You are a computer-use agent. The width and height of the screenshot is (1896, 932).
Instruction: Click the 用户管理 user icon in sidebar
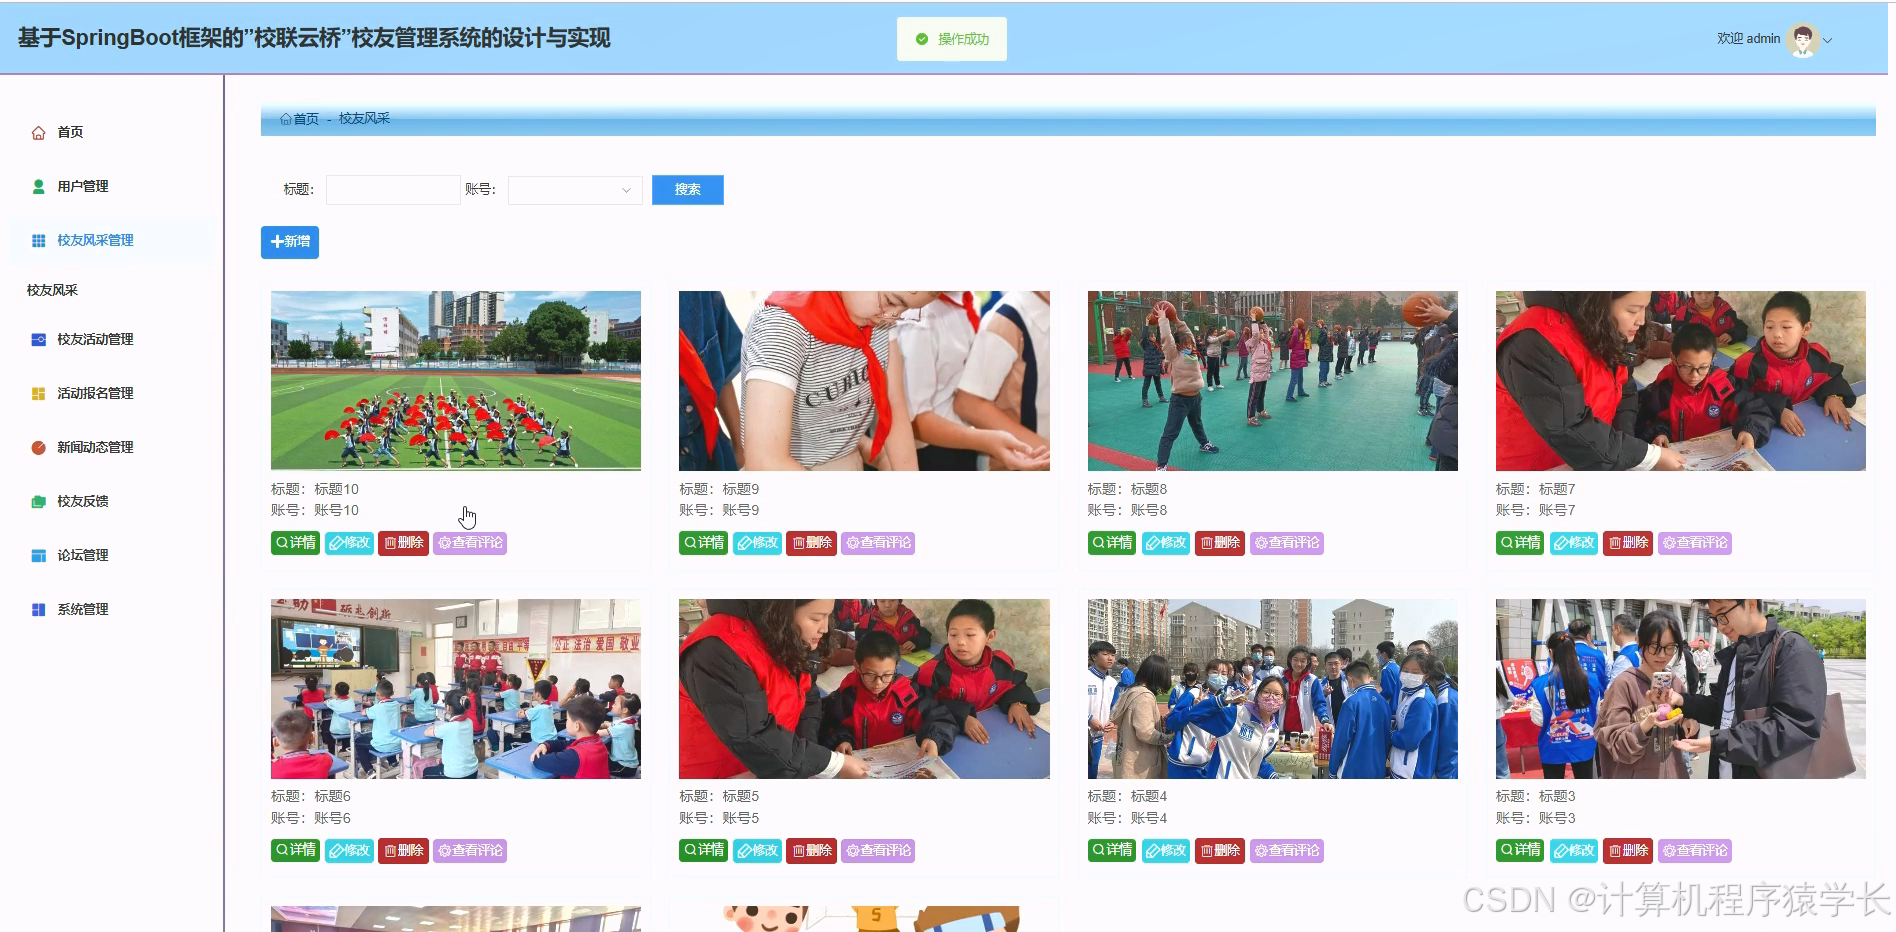click(x=38, y=185)
